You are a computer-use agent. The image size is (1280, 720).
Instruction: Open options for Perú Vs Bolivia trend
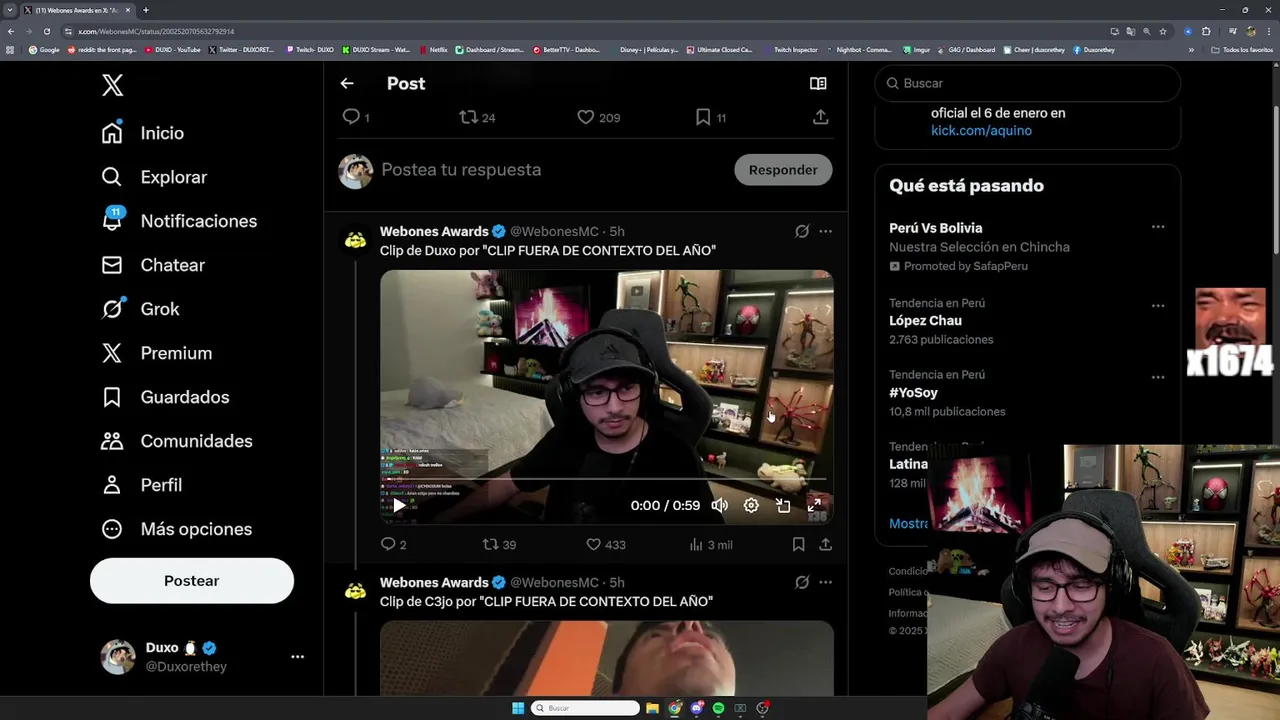pyautogui.click(x=1158, y=227)
